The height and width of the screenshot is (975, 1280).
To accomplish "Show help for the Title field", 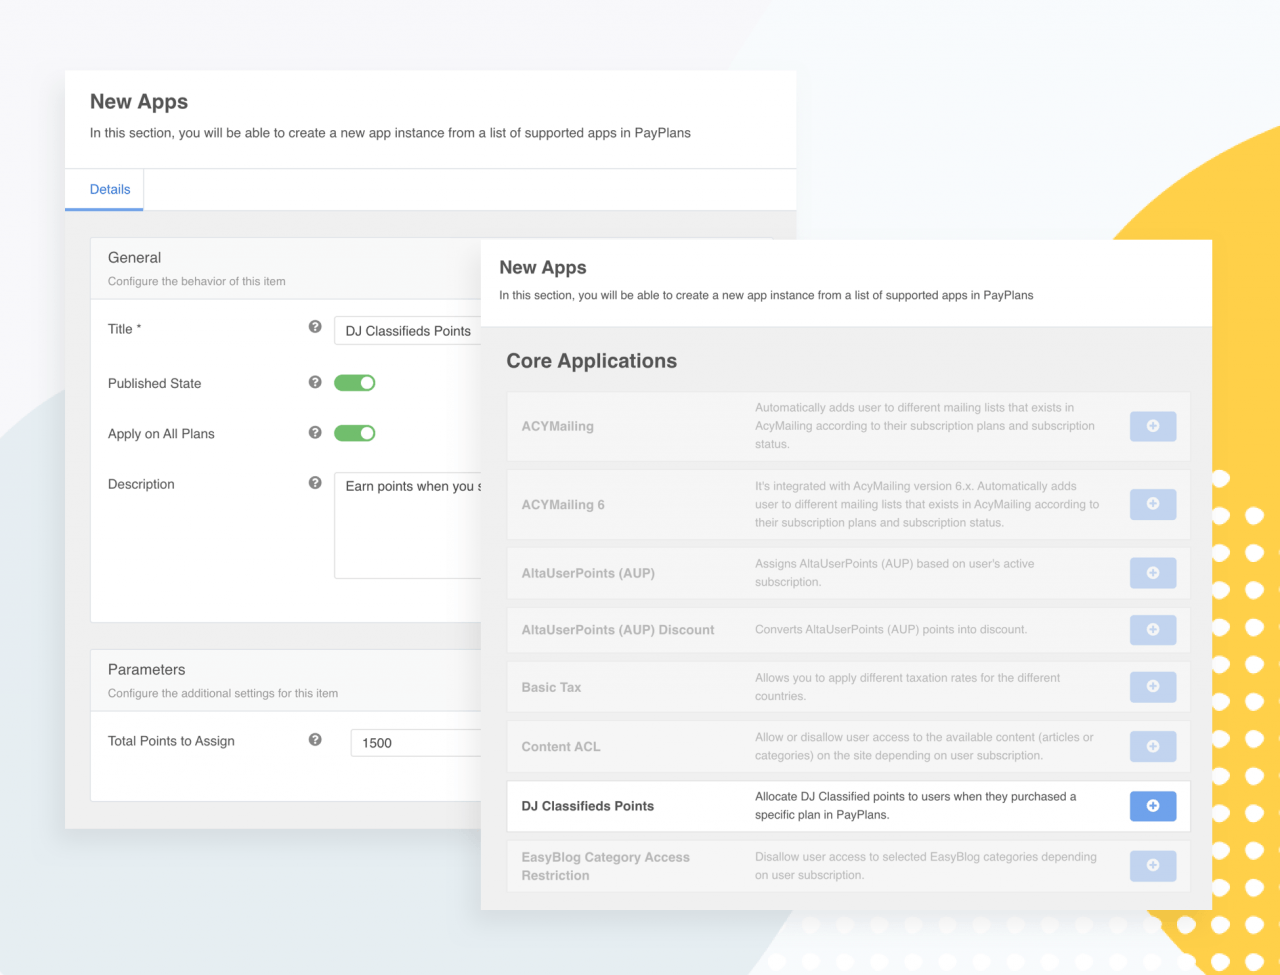I will pos(315,327).
